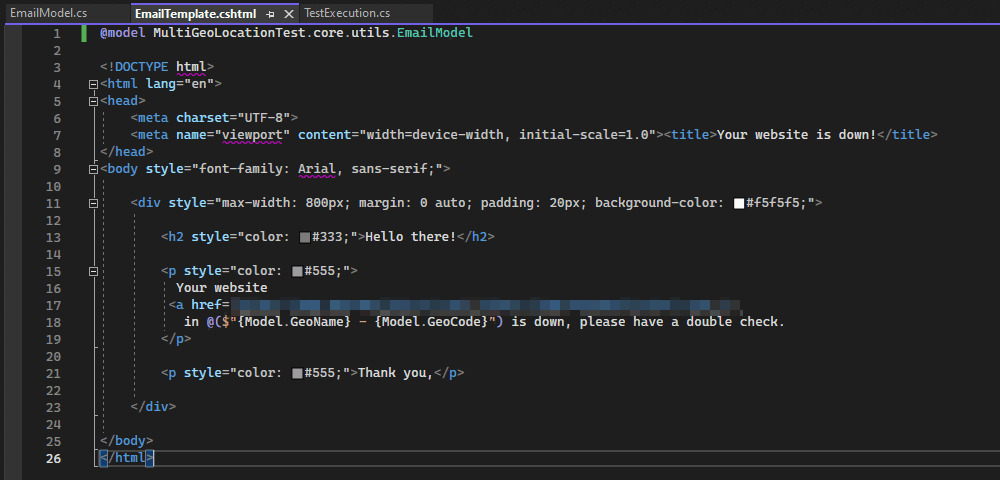1000x480 pixels.
Task: Close the EmailTemplate.cshtml tab
Action: pos(289,14)
